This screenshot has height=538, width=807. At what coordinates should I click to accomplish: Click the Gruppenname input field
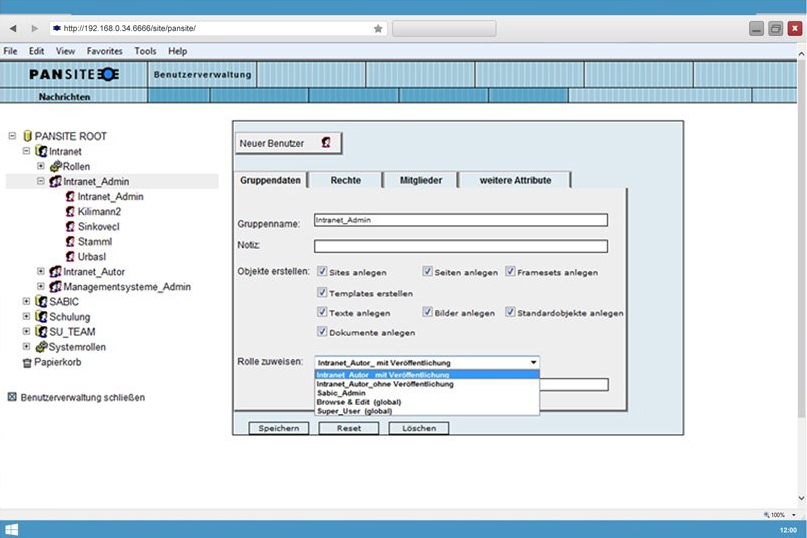pos(461,220)
